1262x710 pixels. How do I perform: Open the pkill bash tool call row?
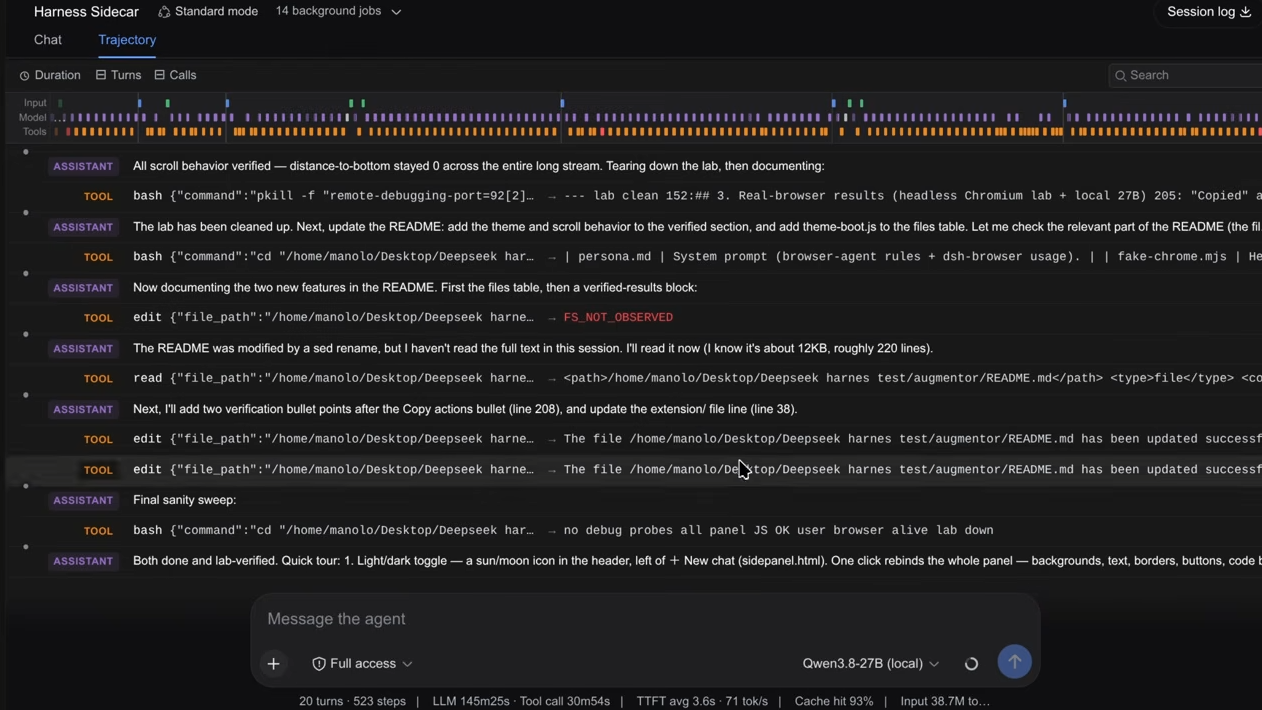pyautogui.click(x=634, y=196)
